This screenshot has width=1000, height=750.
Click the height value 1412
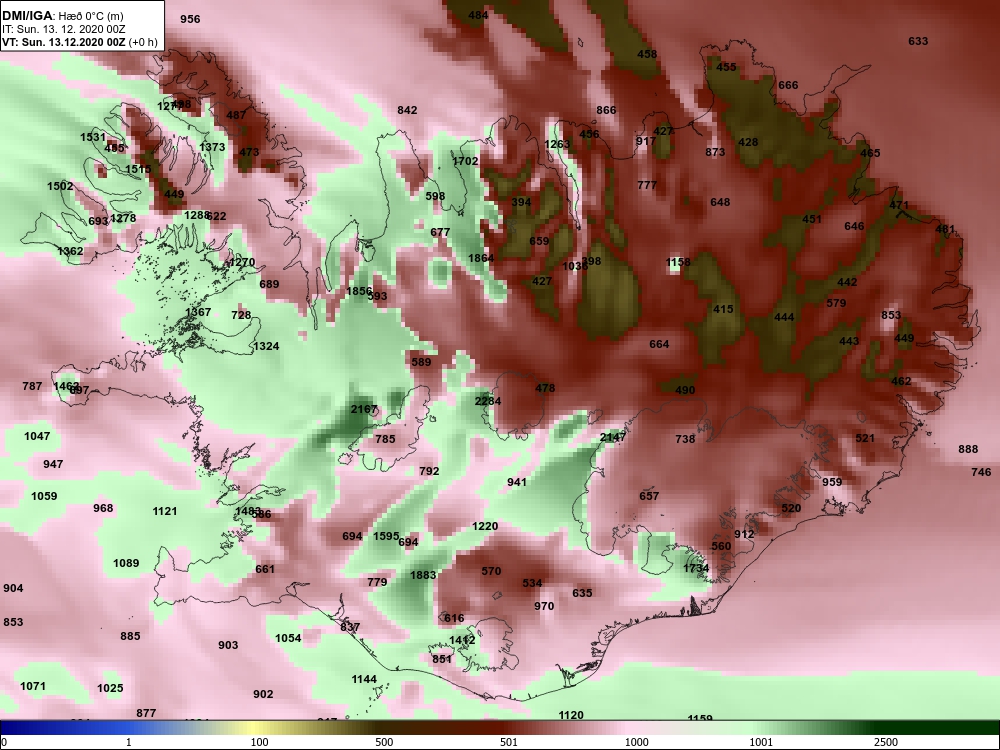coord(462,640)
